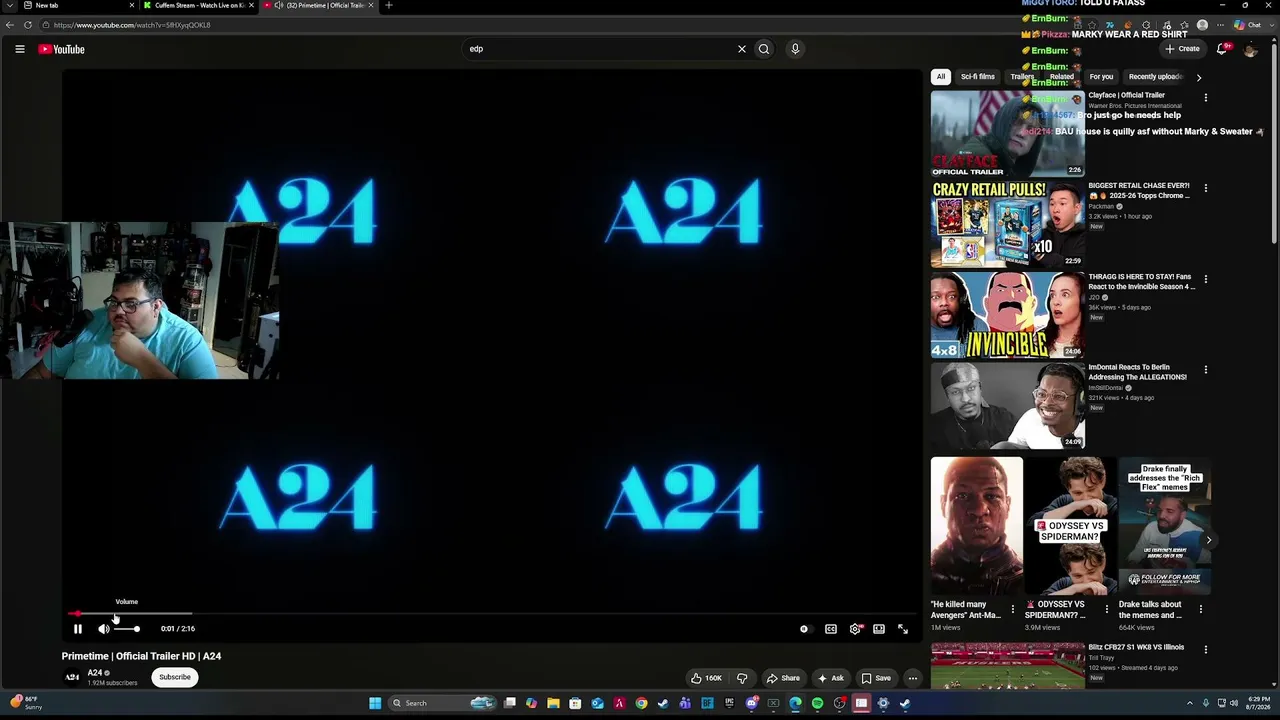Open the Invincible reaction video thumbnail
The image size is (1280, 720).
pos(1007,315)
